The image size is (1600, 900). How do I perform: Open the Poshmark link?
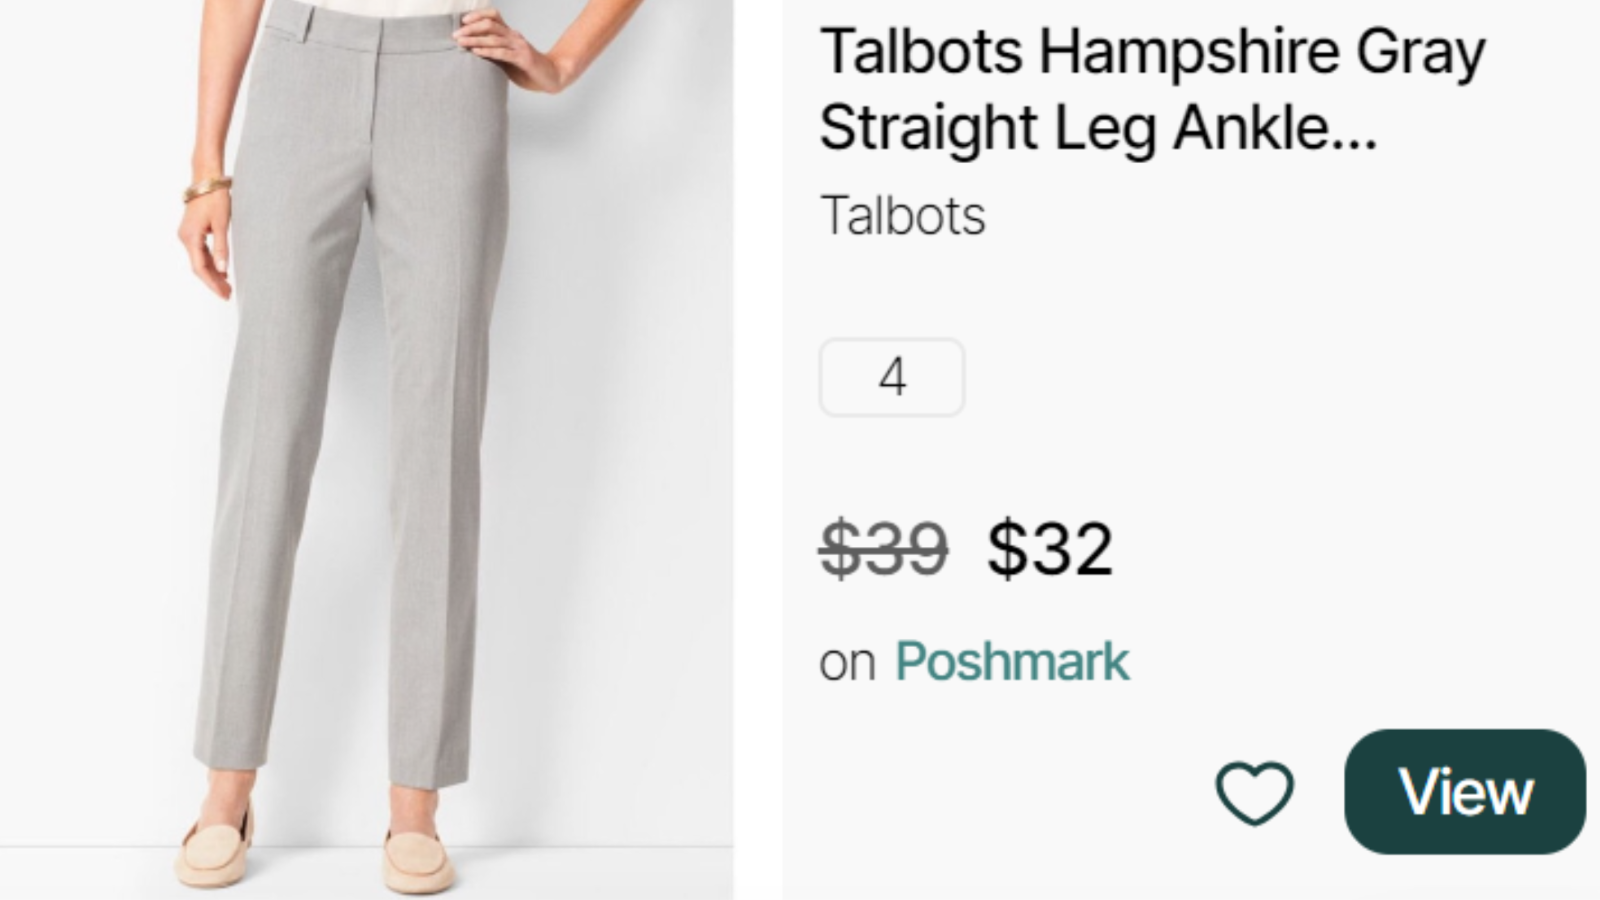point(1011,662)
